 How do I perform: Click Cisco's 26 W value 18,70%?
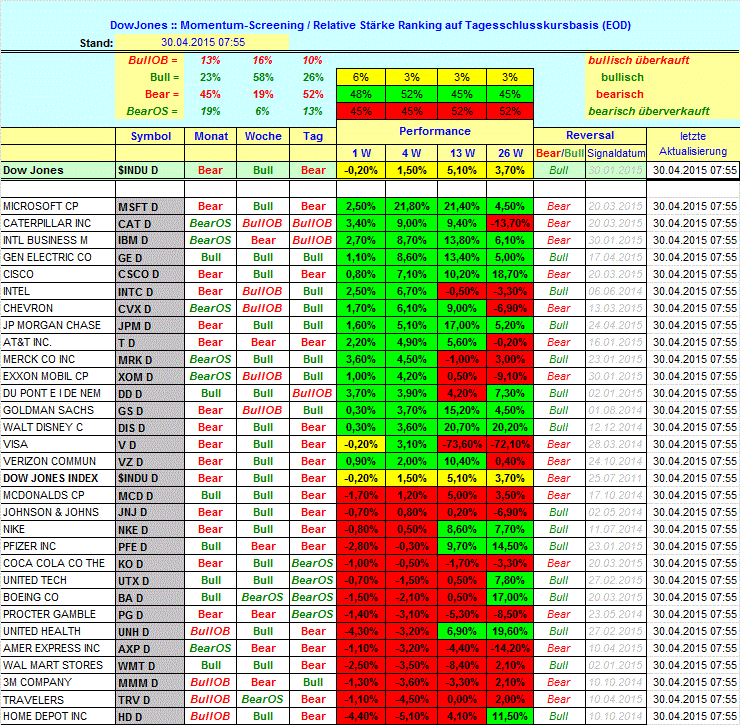[510, 274]
